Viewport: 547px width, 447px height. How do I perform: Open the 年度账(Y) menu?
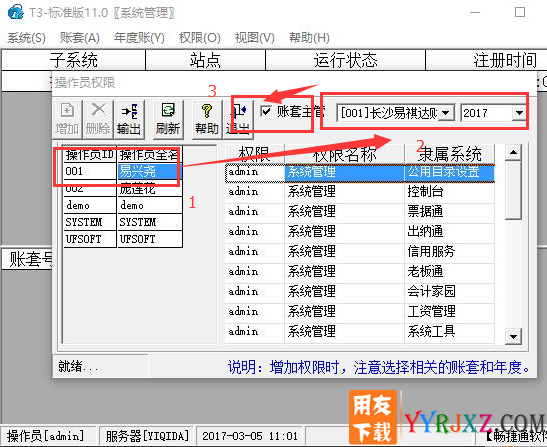click(139, 38)
